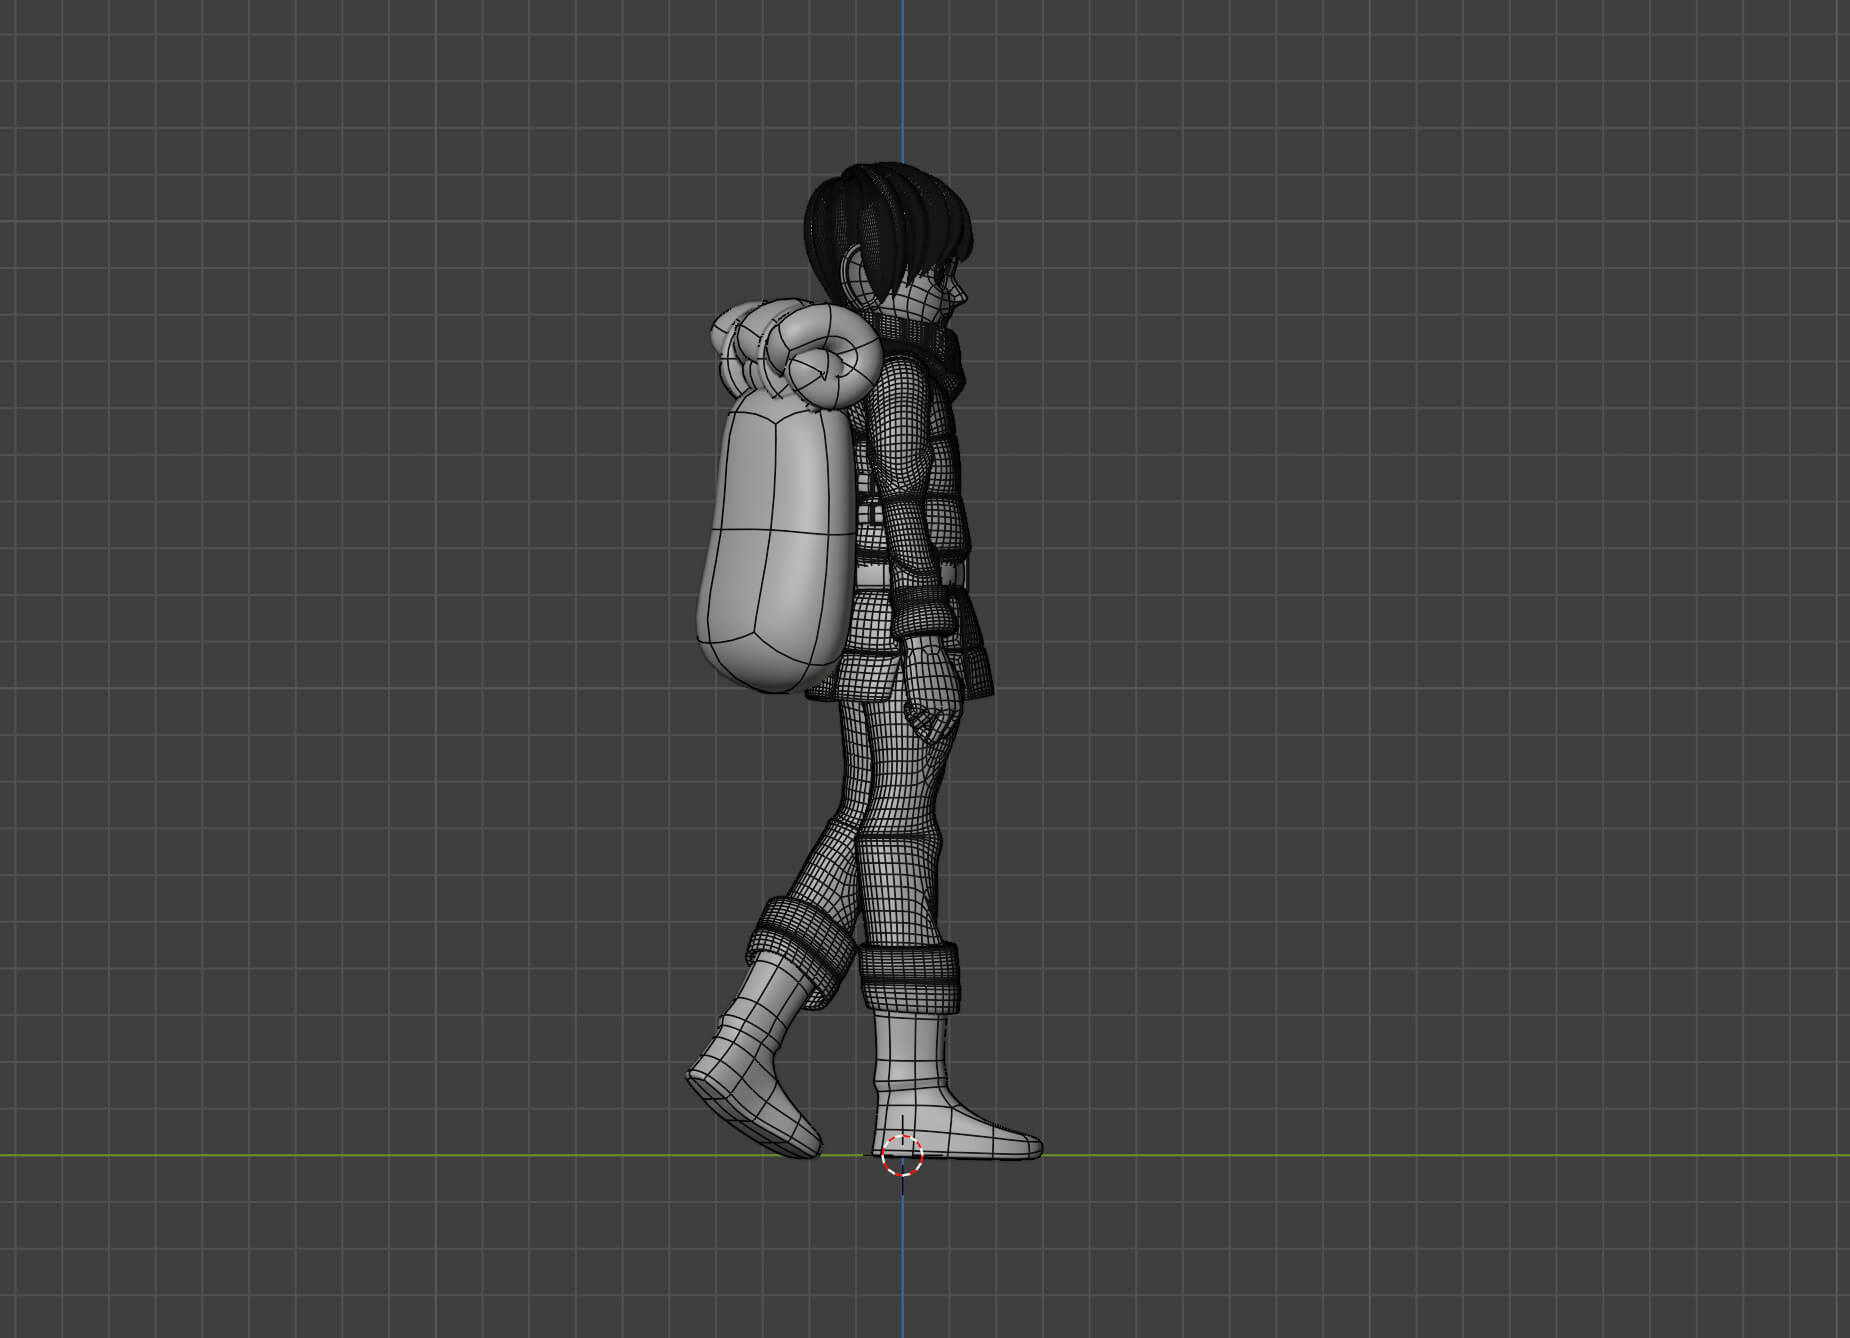Click the 3D cursor at the origin
The image size is (1850, 1338).
[902, 1156]
